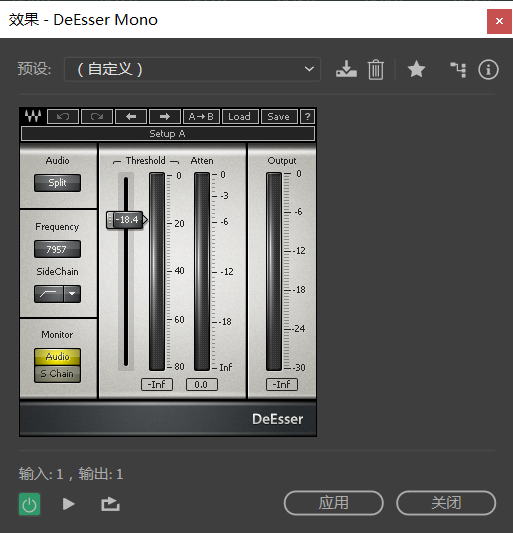Screen dimensions: 513x533
Task: Click the 应用 apply button
Action: (334, 503)
